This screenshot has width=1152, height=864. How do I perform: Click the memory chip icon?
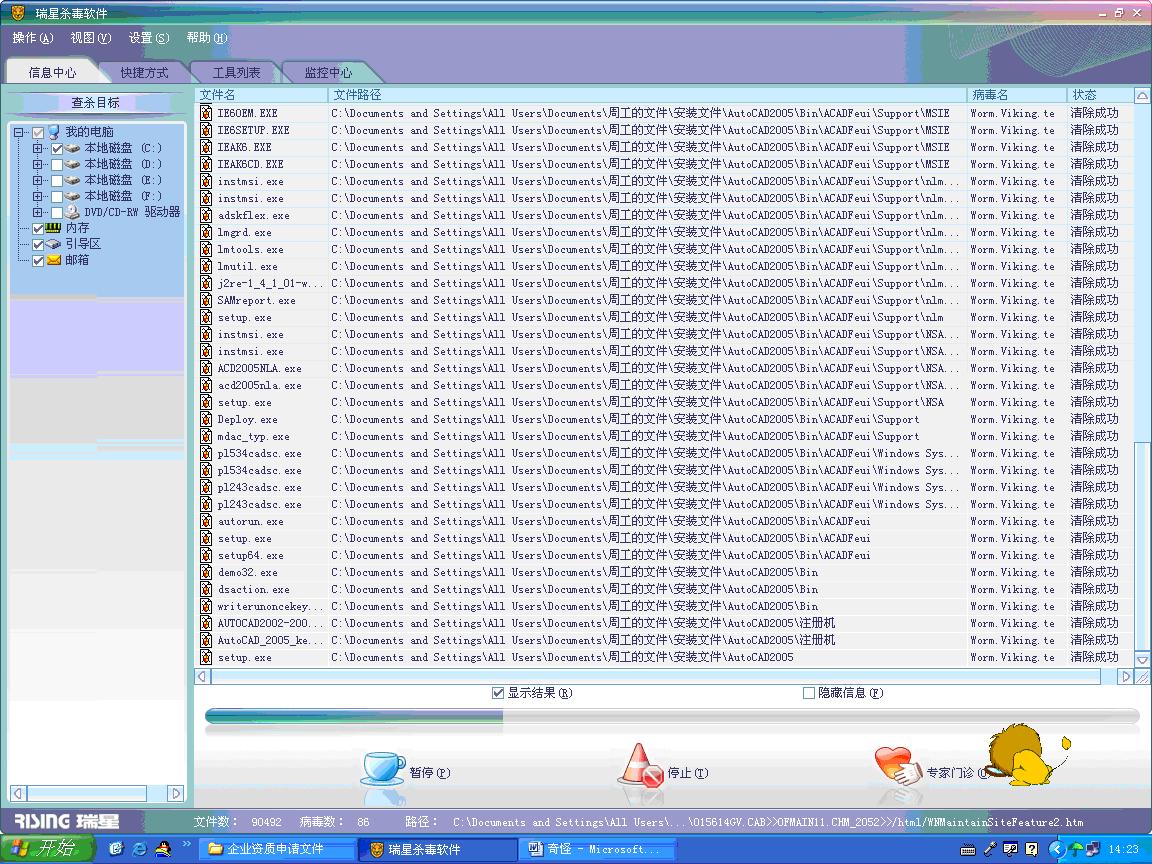tap(53, 228)
